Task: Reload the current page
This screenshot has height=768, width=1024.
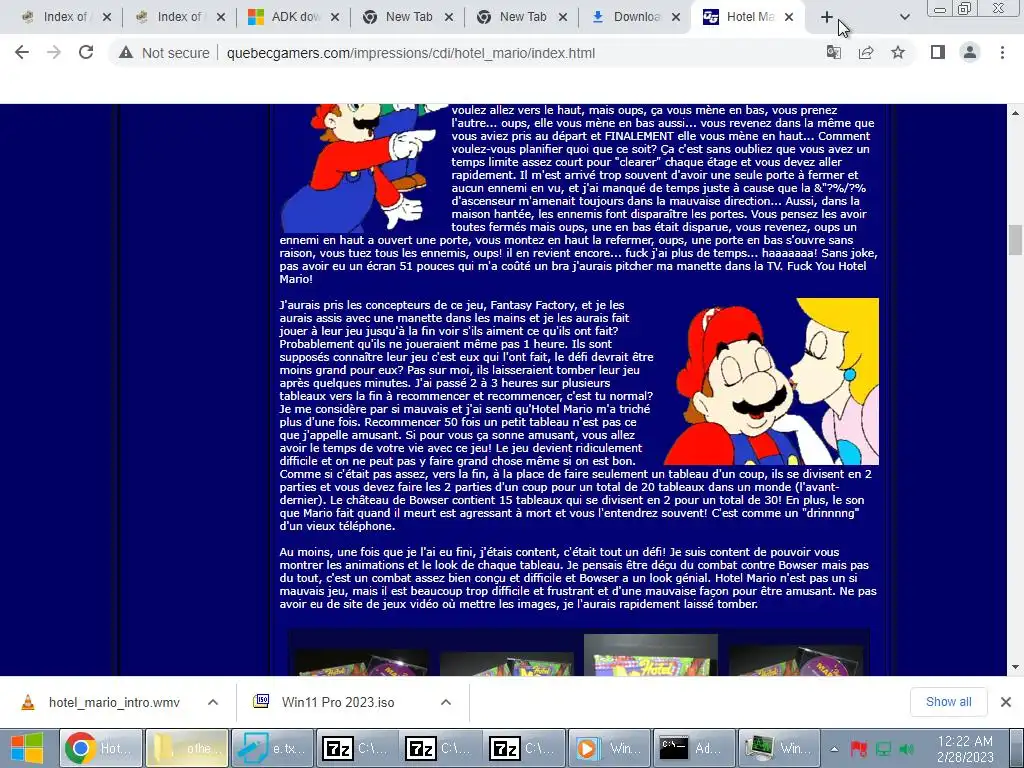Action: (86, 52)
